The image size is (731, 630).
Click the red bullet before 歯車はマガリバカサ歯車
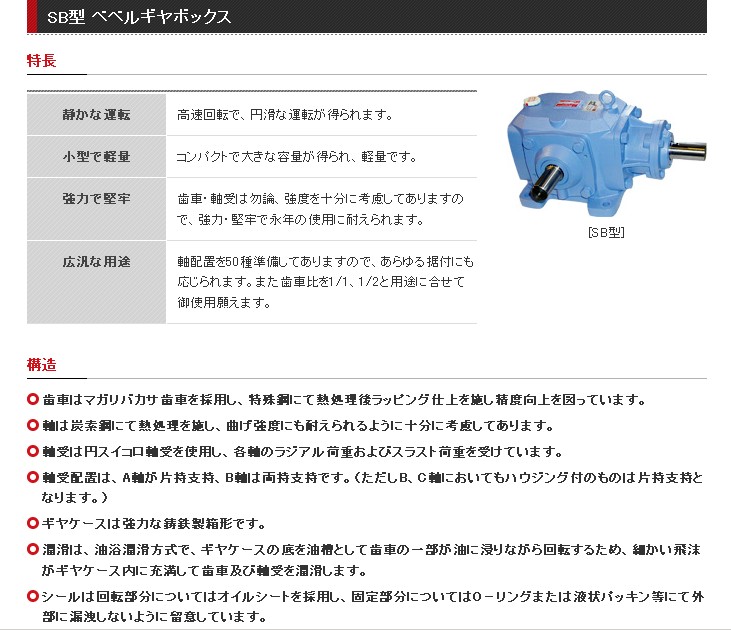click(x=33, y=400)
